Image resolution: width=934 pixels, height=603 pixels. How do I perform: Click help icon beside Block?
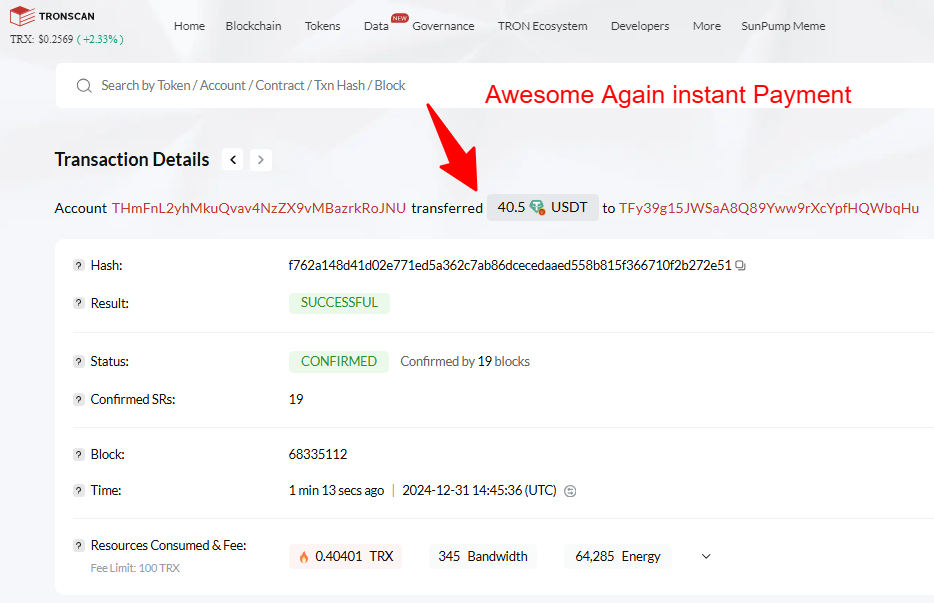coord(79,455)
